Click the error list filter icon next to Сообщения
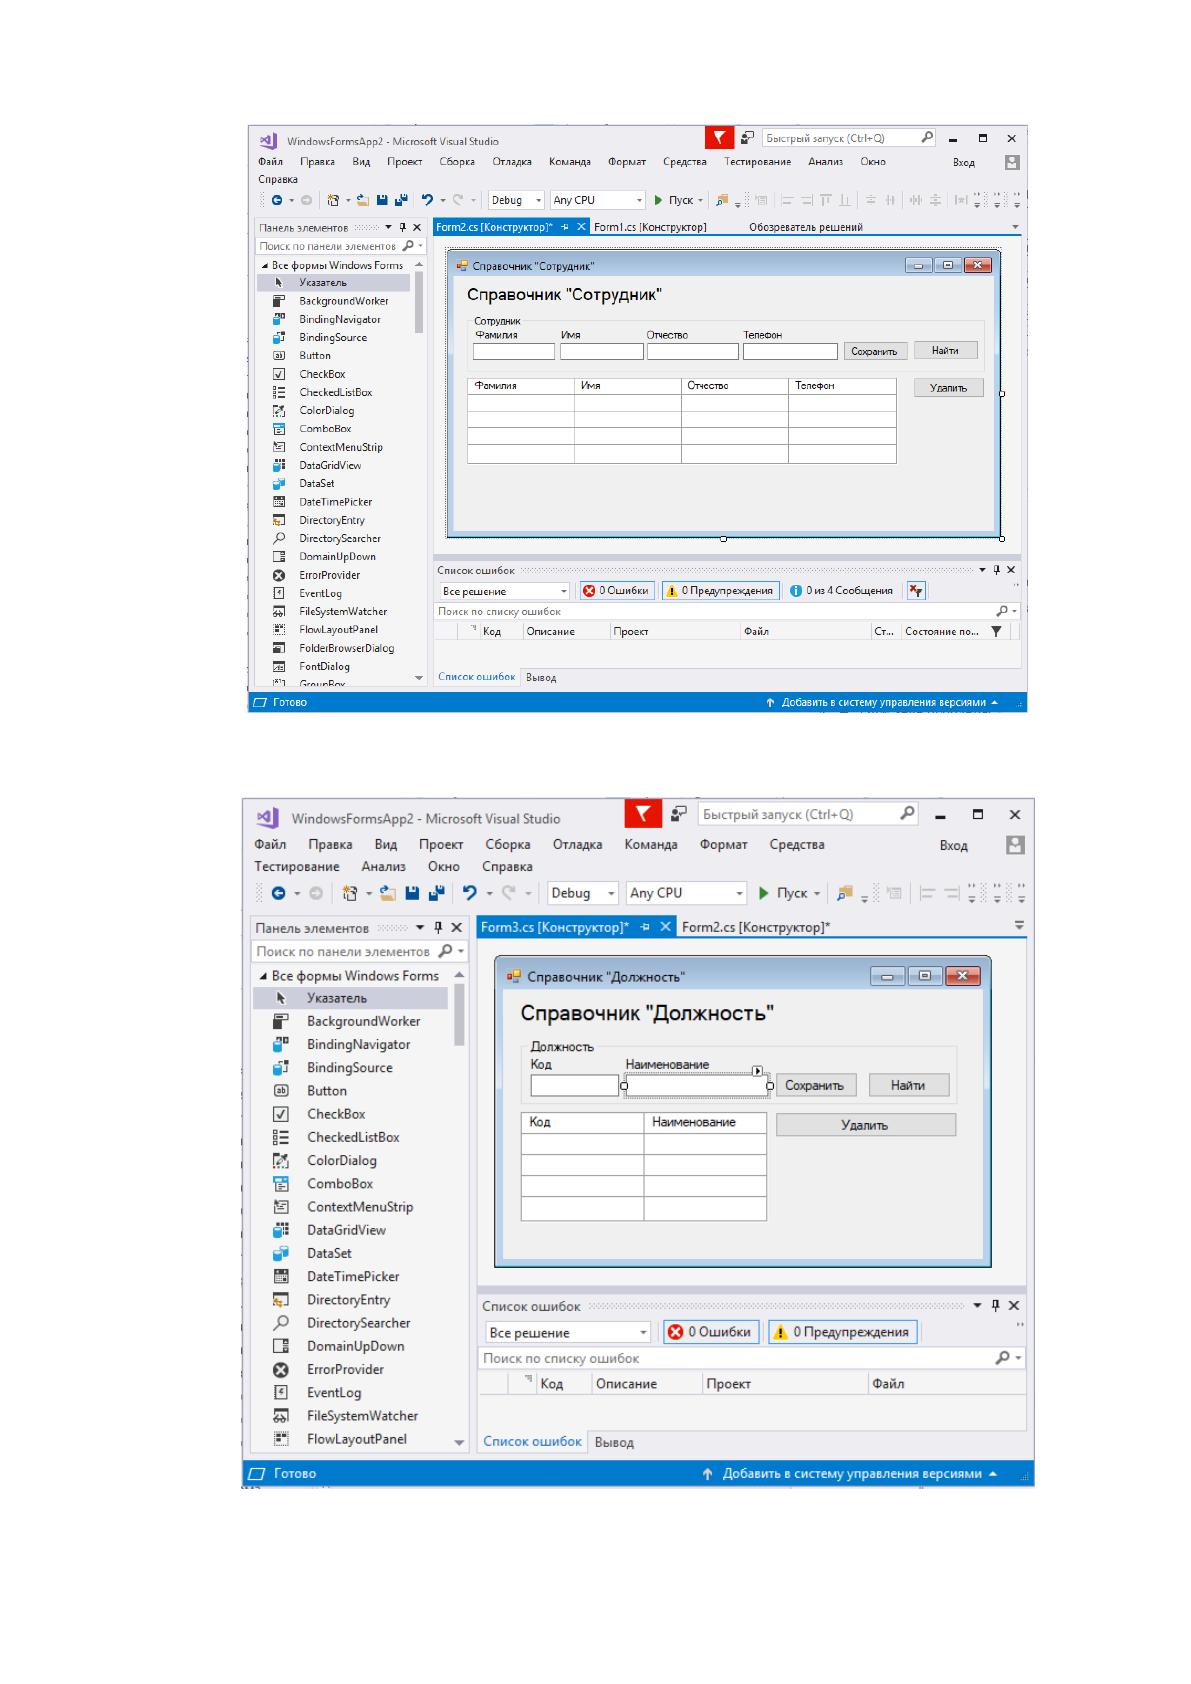This screenshot has height=1684, width=1191. coord(916,591)
